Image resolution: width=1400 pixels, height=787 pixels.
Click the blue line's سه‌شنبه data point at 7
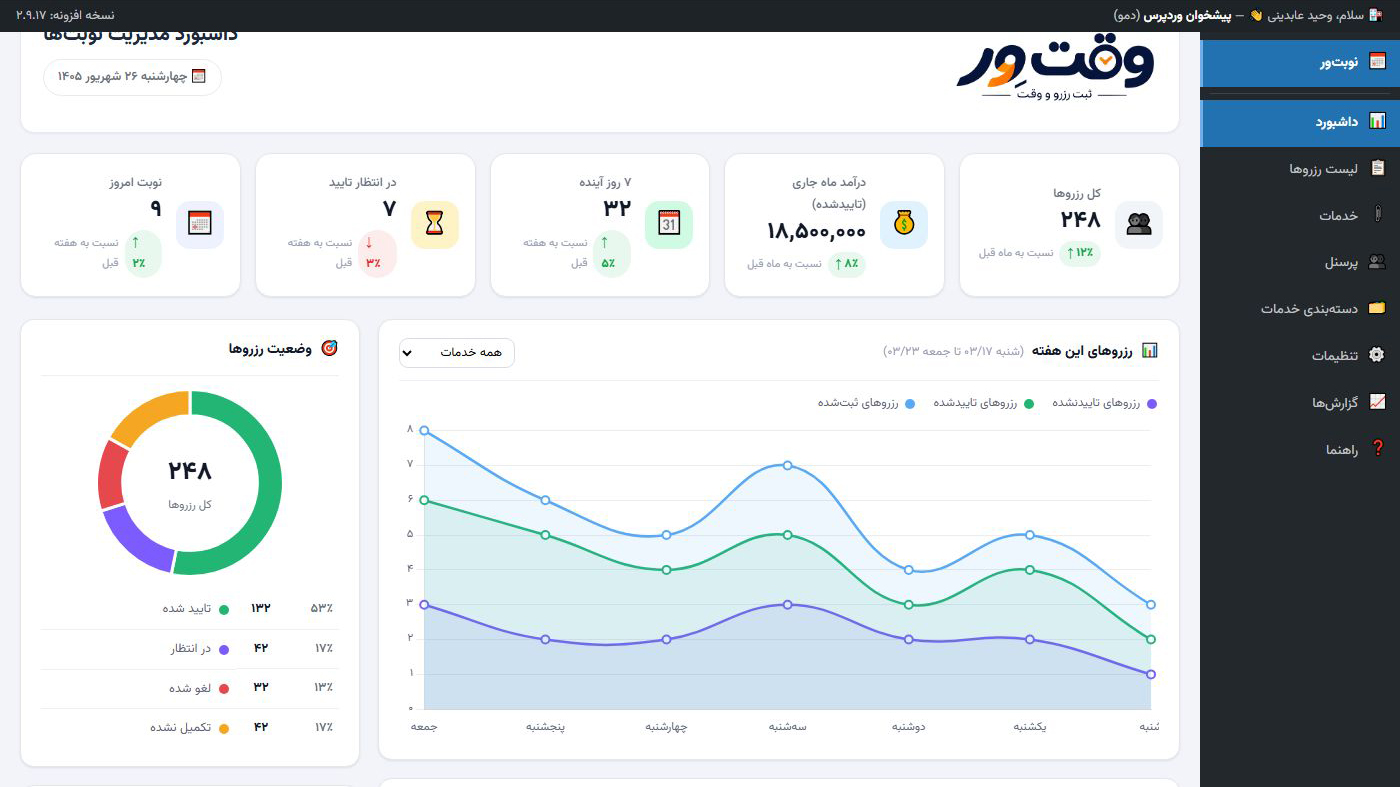pyautogui.click(x=788, y=465)
